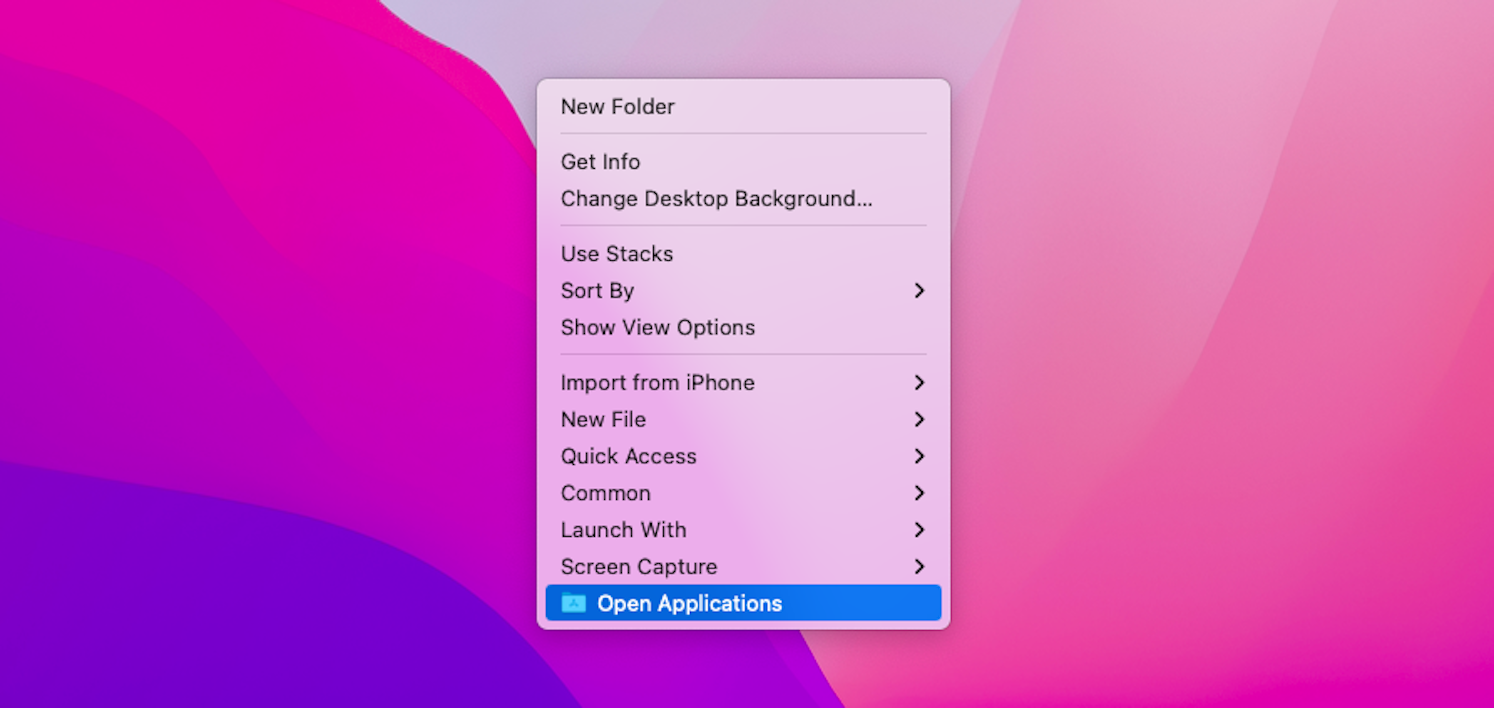1494x708 pixels.
Task: Click Launch With in the menu
Action: (x=623, y=530)
